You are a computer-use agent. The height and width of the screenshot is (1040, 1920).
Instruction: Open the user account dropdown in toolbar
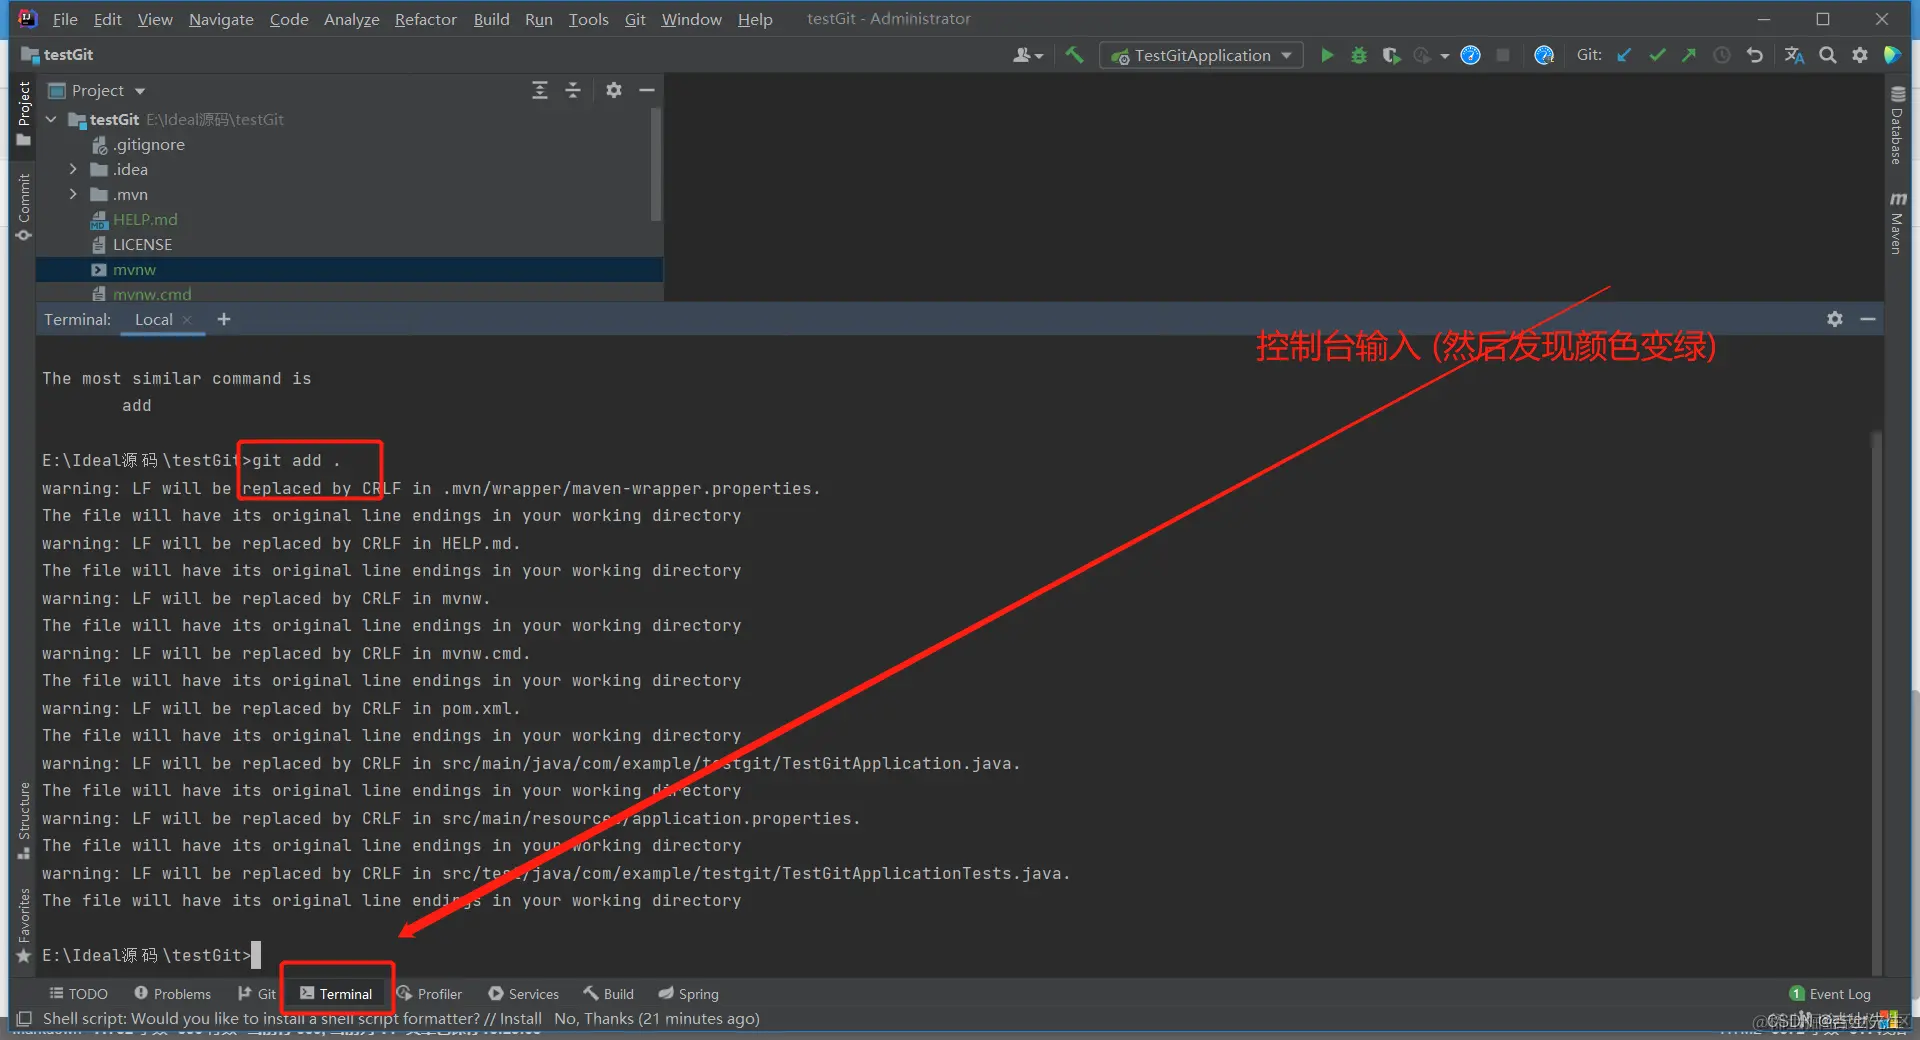click(x=1027, y=55)
